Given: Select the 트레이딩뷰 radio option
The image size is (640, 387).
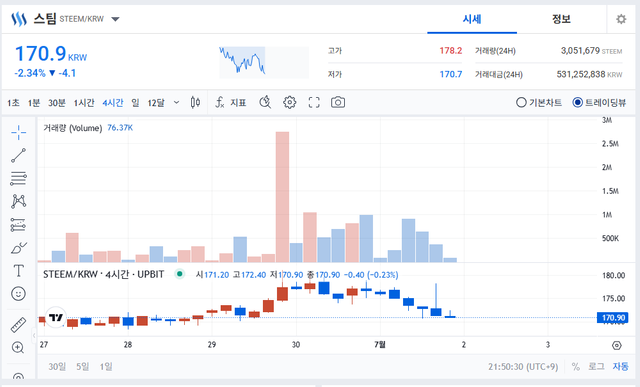Looking at the screenshot, I should point(599,102).
